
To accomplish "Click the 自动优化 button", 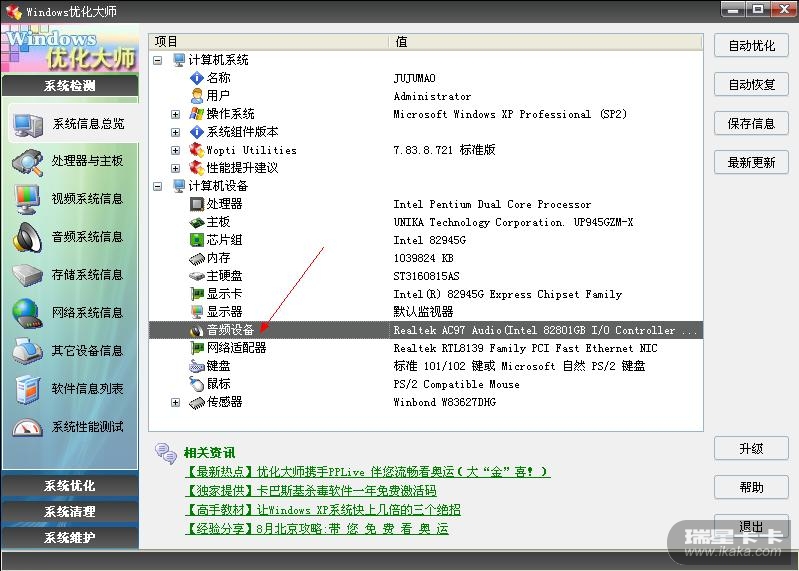I will coord(751,46).
